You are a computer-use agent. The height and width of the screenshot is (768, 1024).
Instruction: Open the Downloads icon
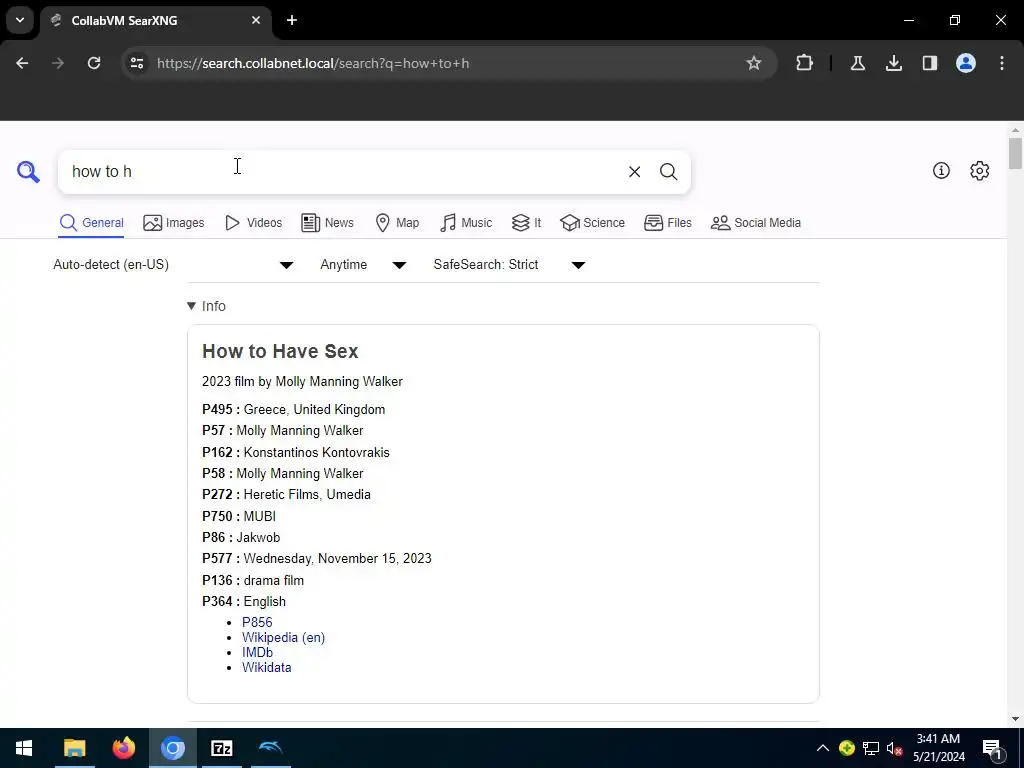894,63
